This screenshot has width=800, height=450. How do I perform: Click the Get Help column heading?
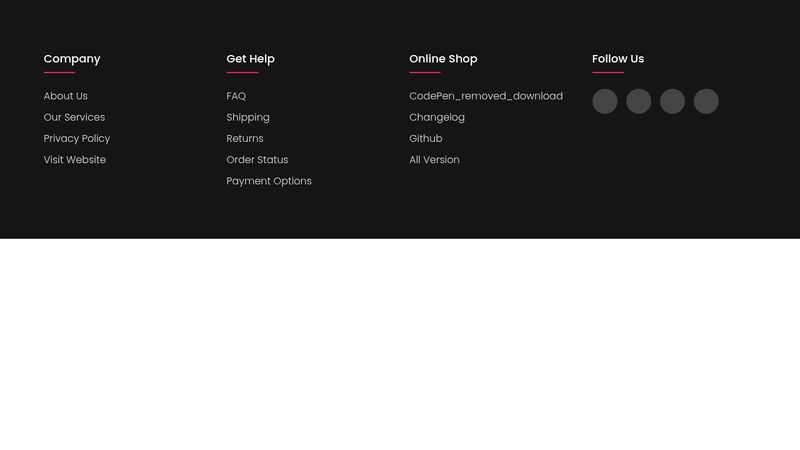251,59
